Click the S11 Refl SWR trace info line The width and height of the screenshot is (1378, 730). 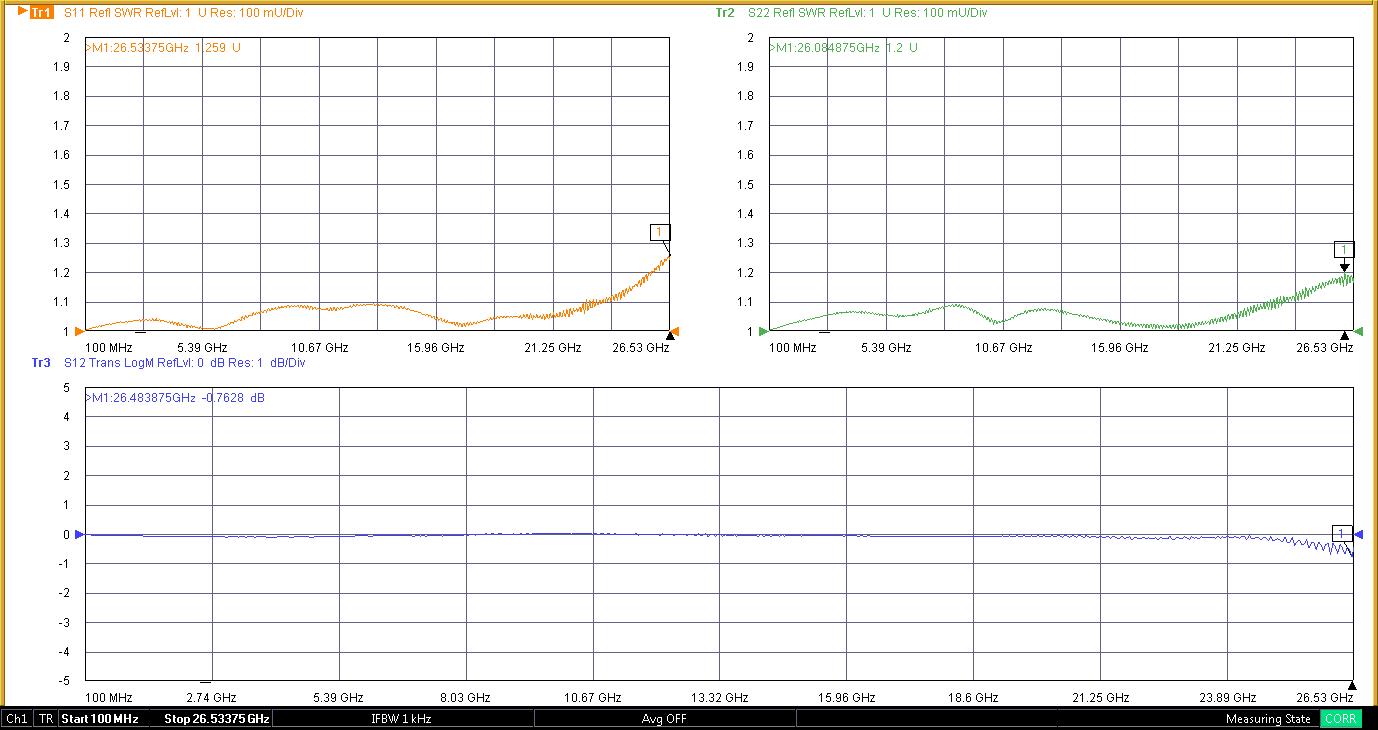(x=183, y=13)
